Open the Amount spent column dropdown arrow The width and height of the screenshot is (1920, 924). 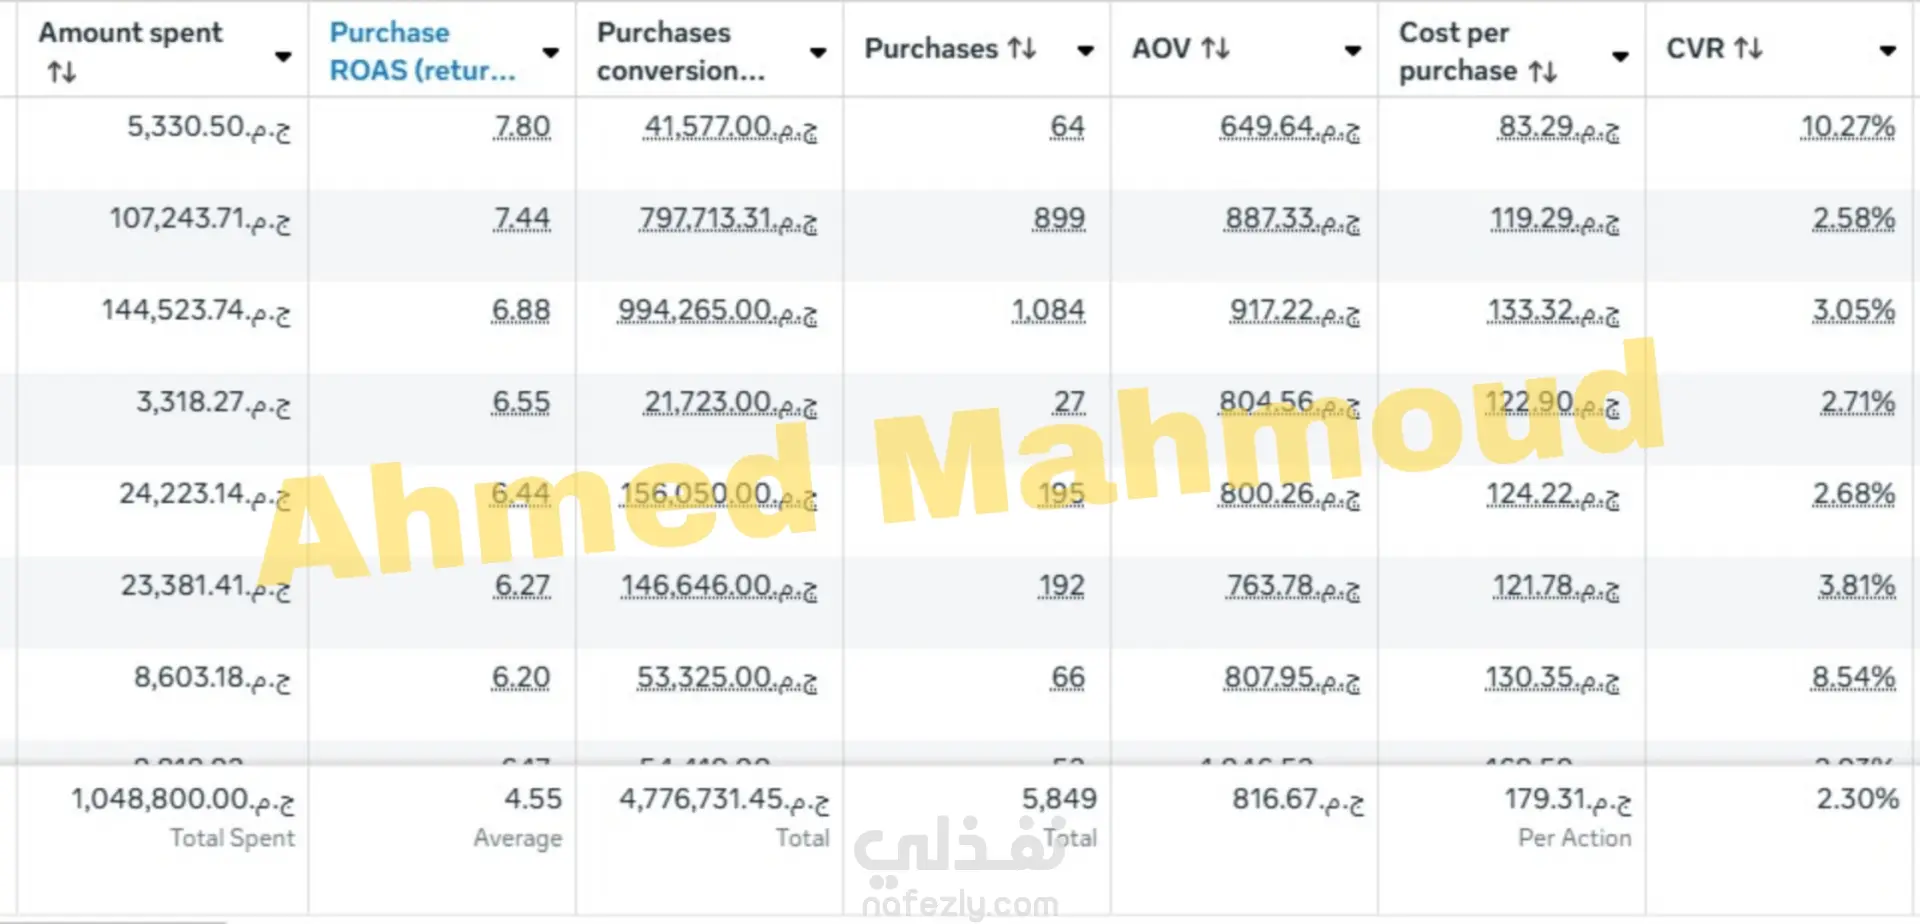pyautogui.click(x=283, y=56)
